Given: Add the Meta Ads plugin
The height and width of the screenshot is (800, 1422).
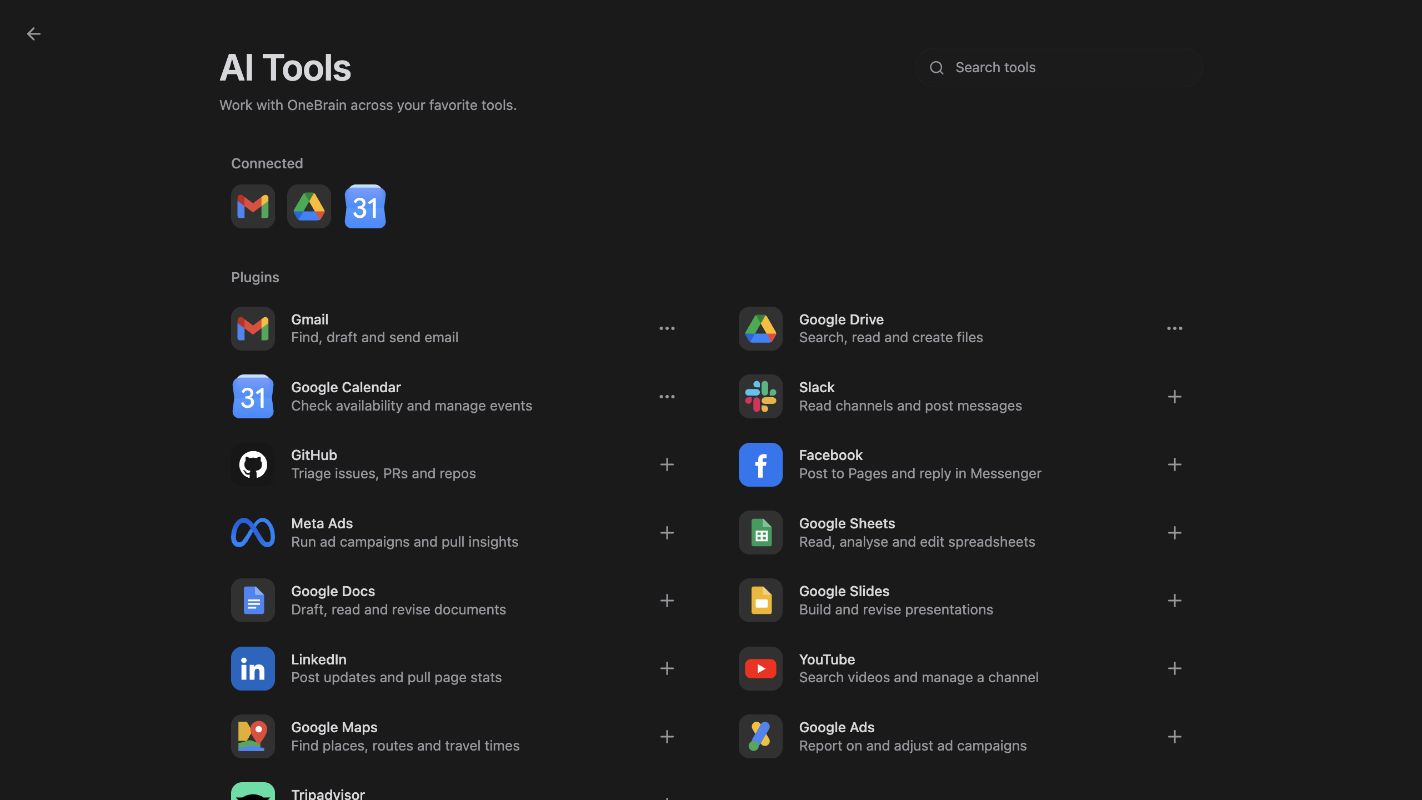Looking at the screenshot, I should pos(667,532).
